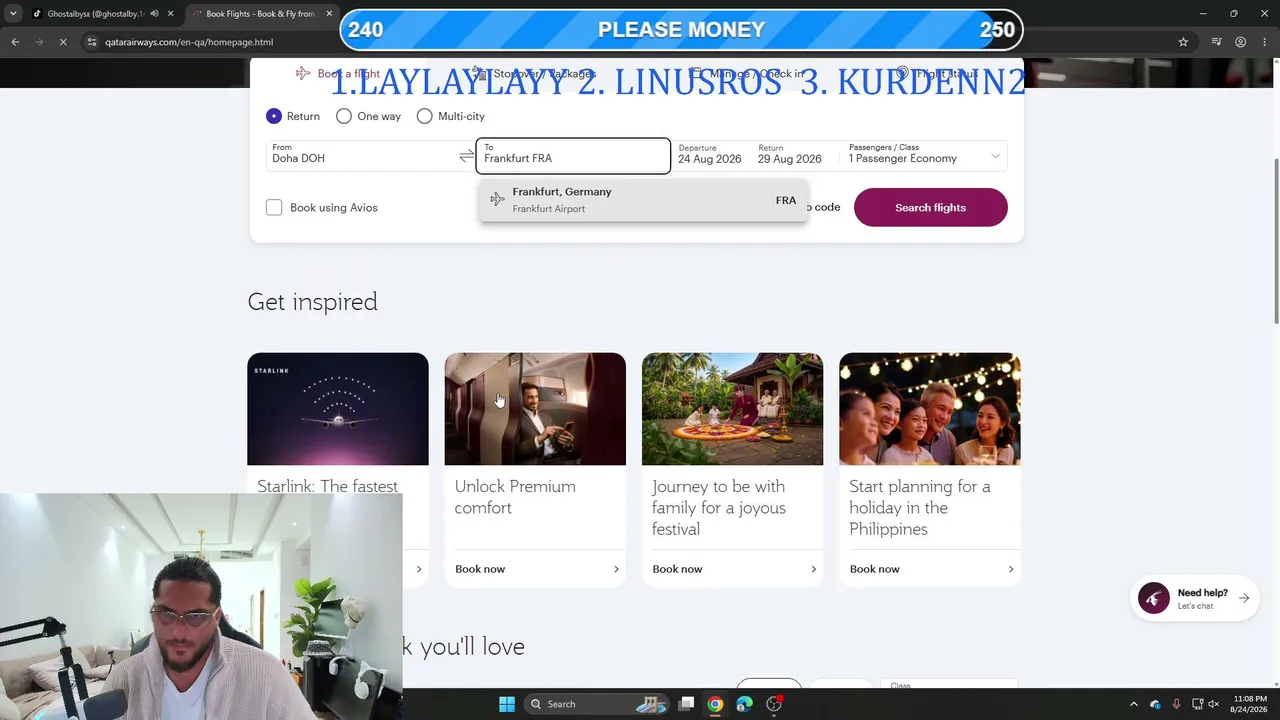1280x720 pixels.
Task: Click the To field Frankfurt FRA
Action: coord(573,155)
